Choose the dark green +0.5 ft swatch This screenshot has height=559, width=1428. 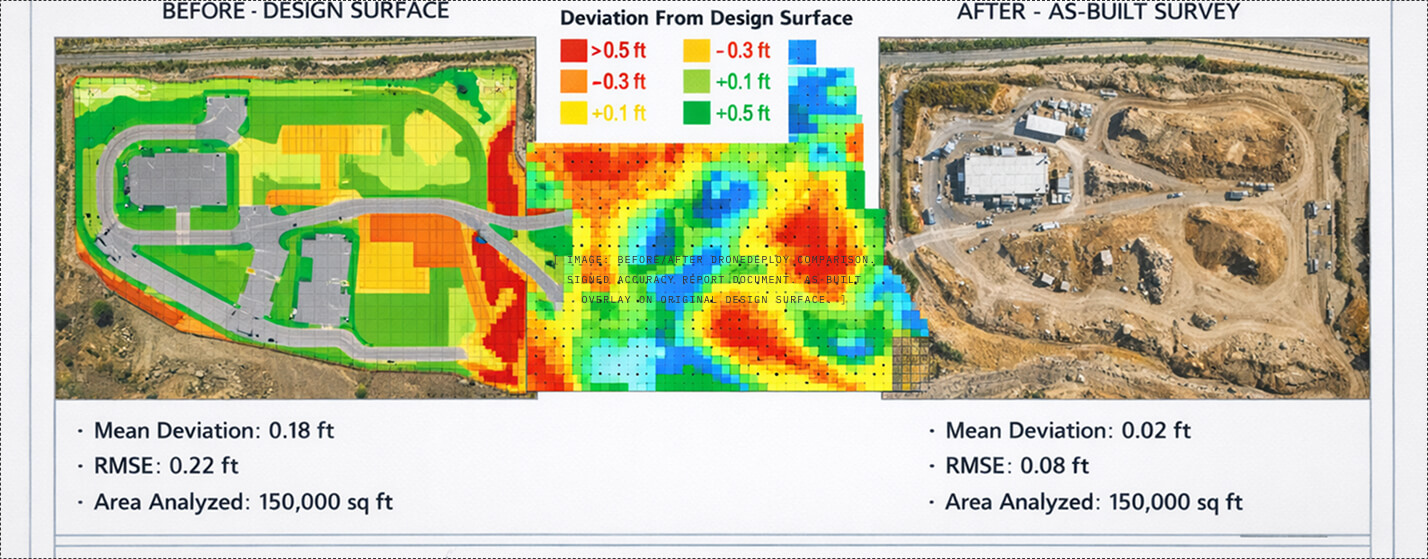(697, 112)
